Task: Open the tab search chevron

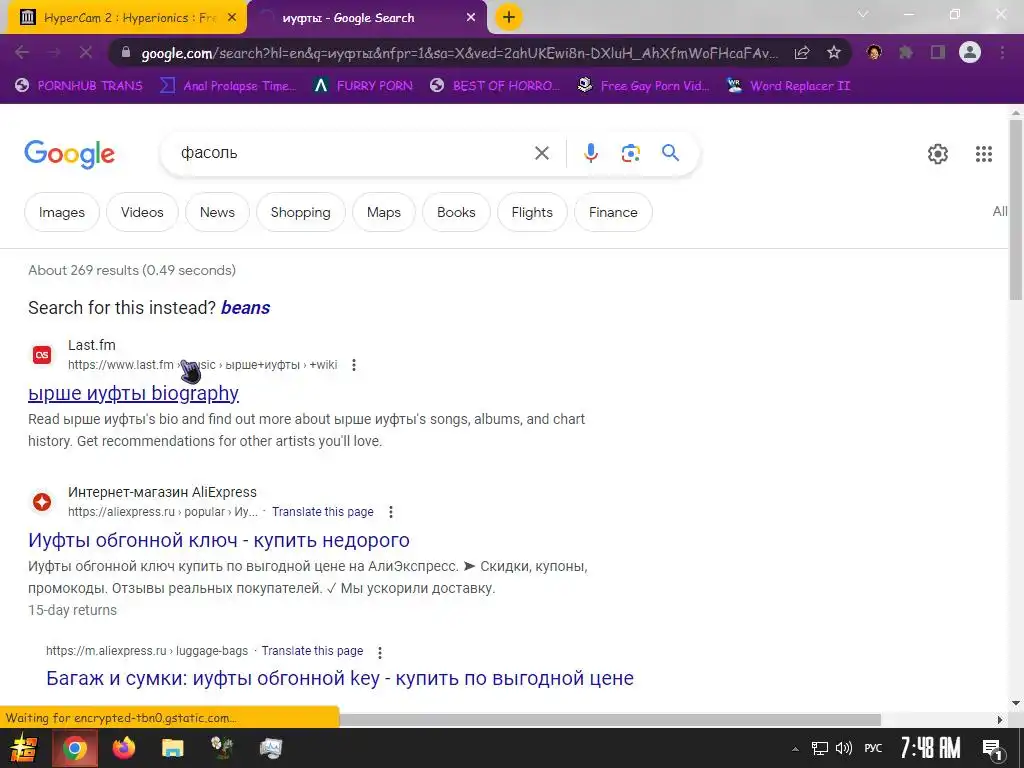Action: (x=863, y=14)
